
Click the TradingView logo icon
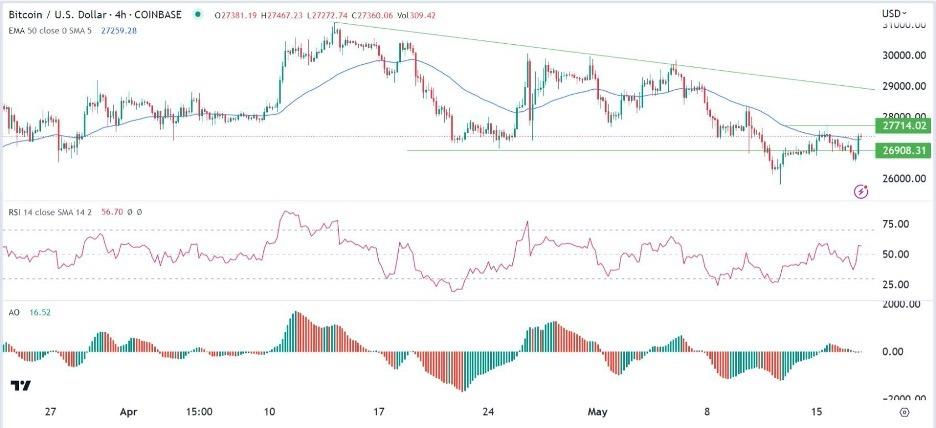pyautogui.click(x=19, y=386)
